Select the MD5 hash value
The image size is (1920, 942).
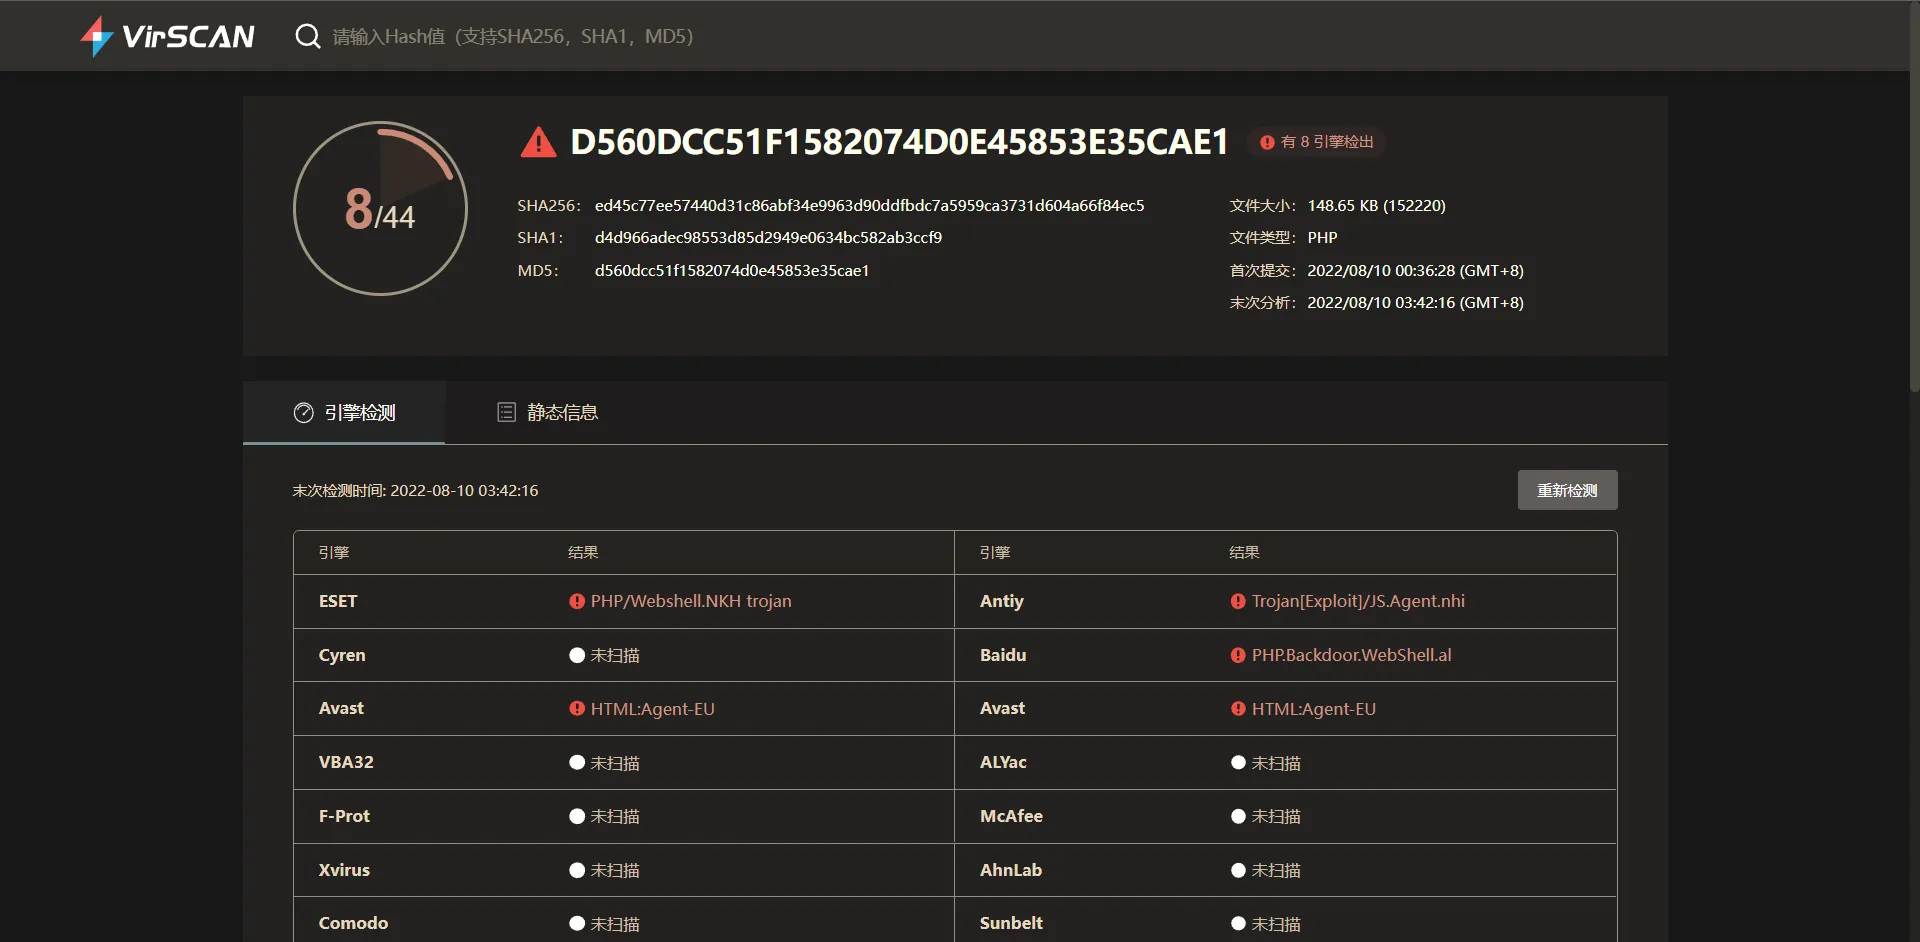pyautogui.click(x=732, y=270)
